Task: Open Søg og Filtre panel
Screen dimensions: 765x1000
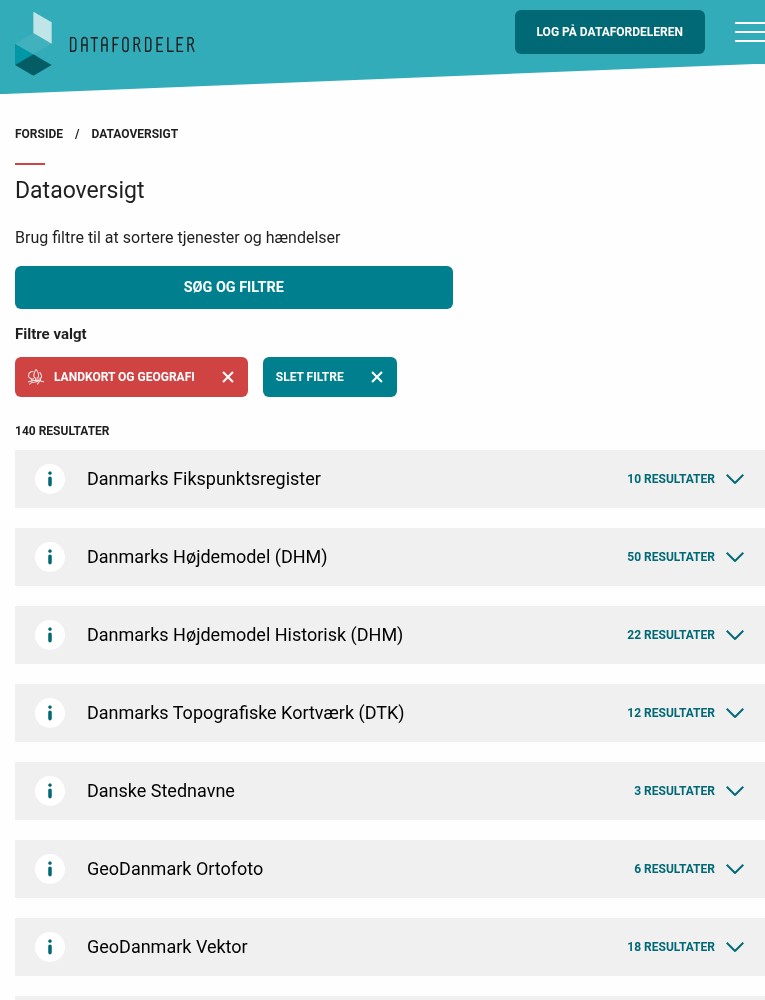Action: point(234,287)
